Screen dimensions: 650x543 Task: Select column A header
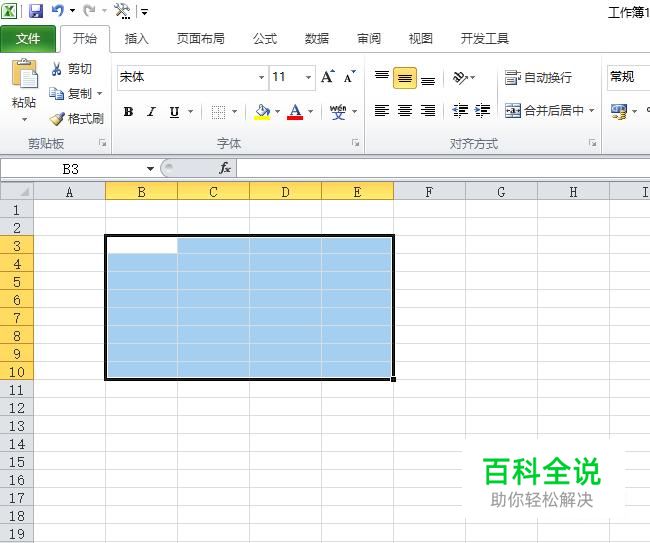tap(69, 192)
